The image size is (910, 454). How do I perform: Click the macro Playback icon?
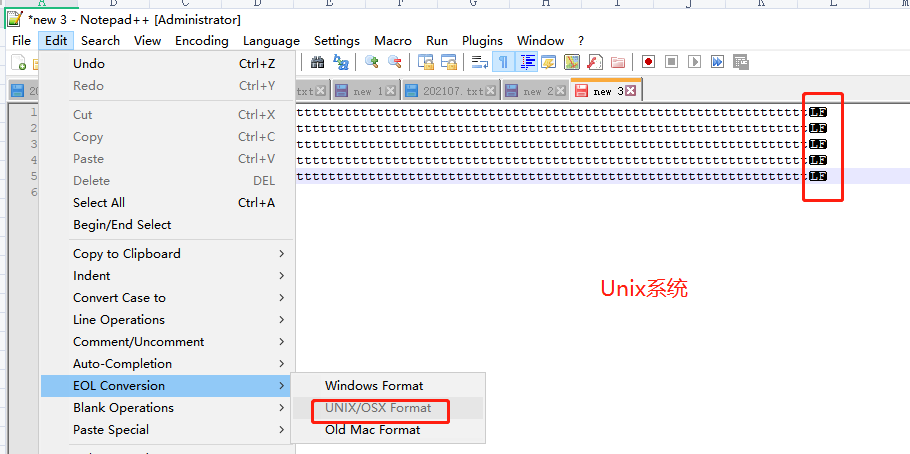[695, 62]
